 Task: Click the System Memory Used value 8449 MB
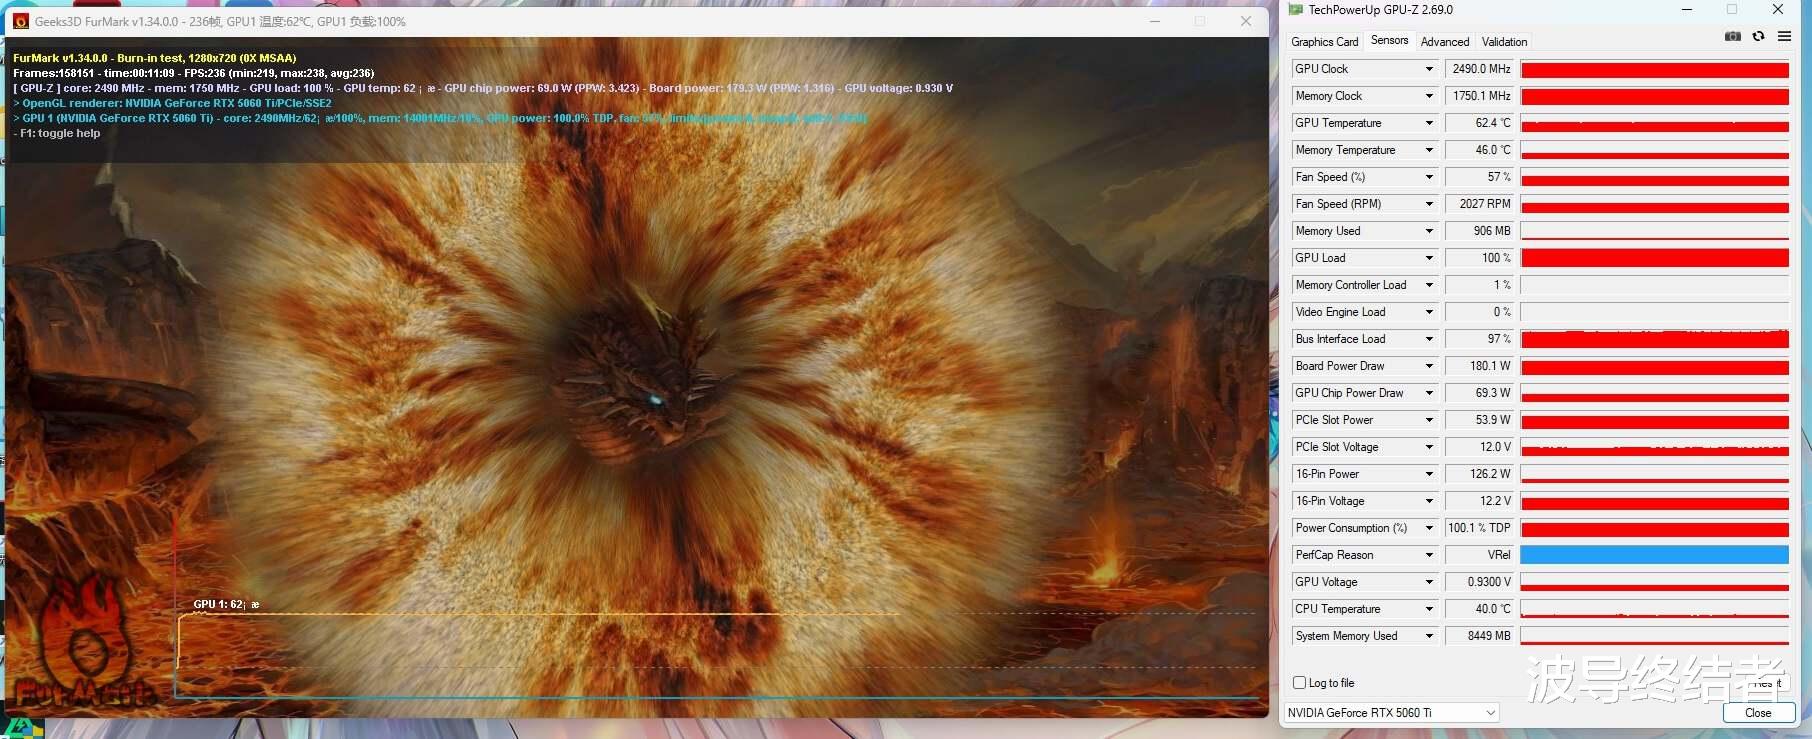pos(1480,636)
